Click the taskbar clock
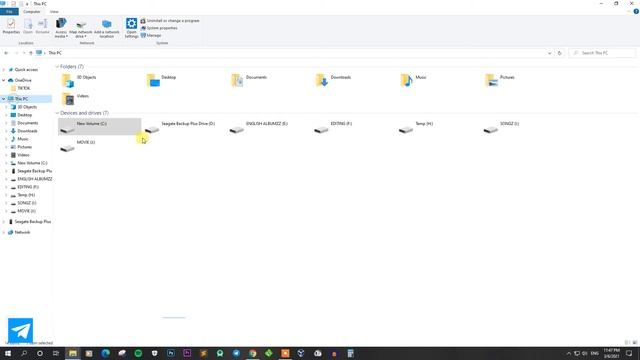640x360 pixels. pyautogui.click(x=612, y=353)
